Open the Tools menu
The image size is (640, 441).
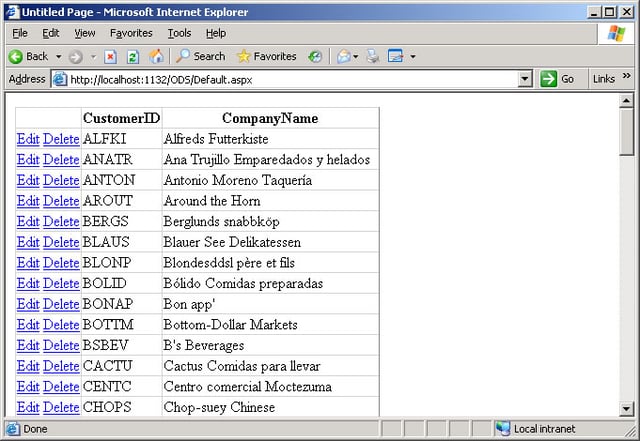(179, 33)
